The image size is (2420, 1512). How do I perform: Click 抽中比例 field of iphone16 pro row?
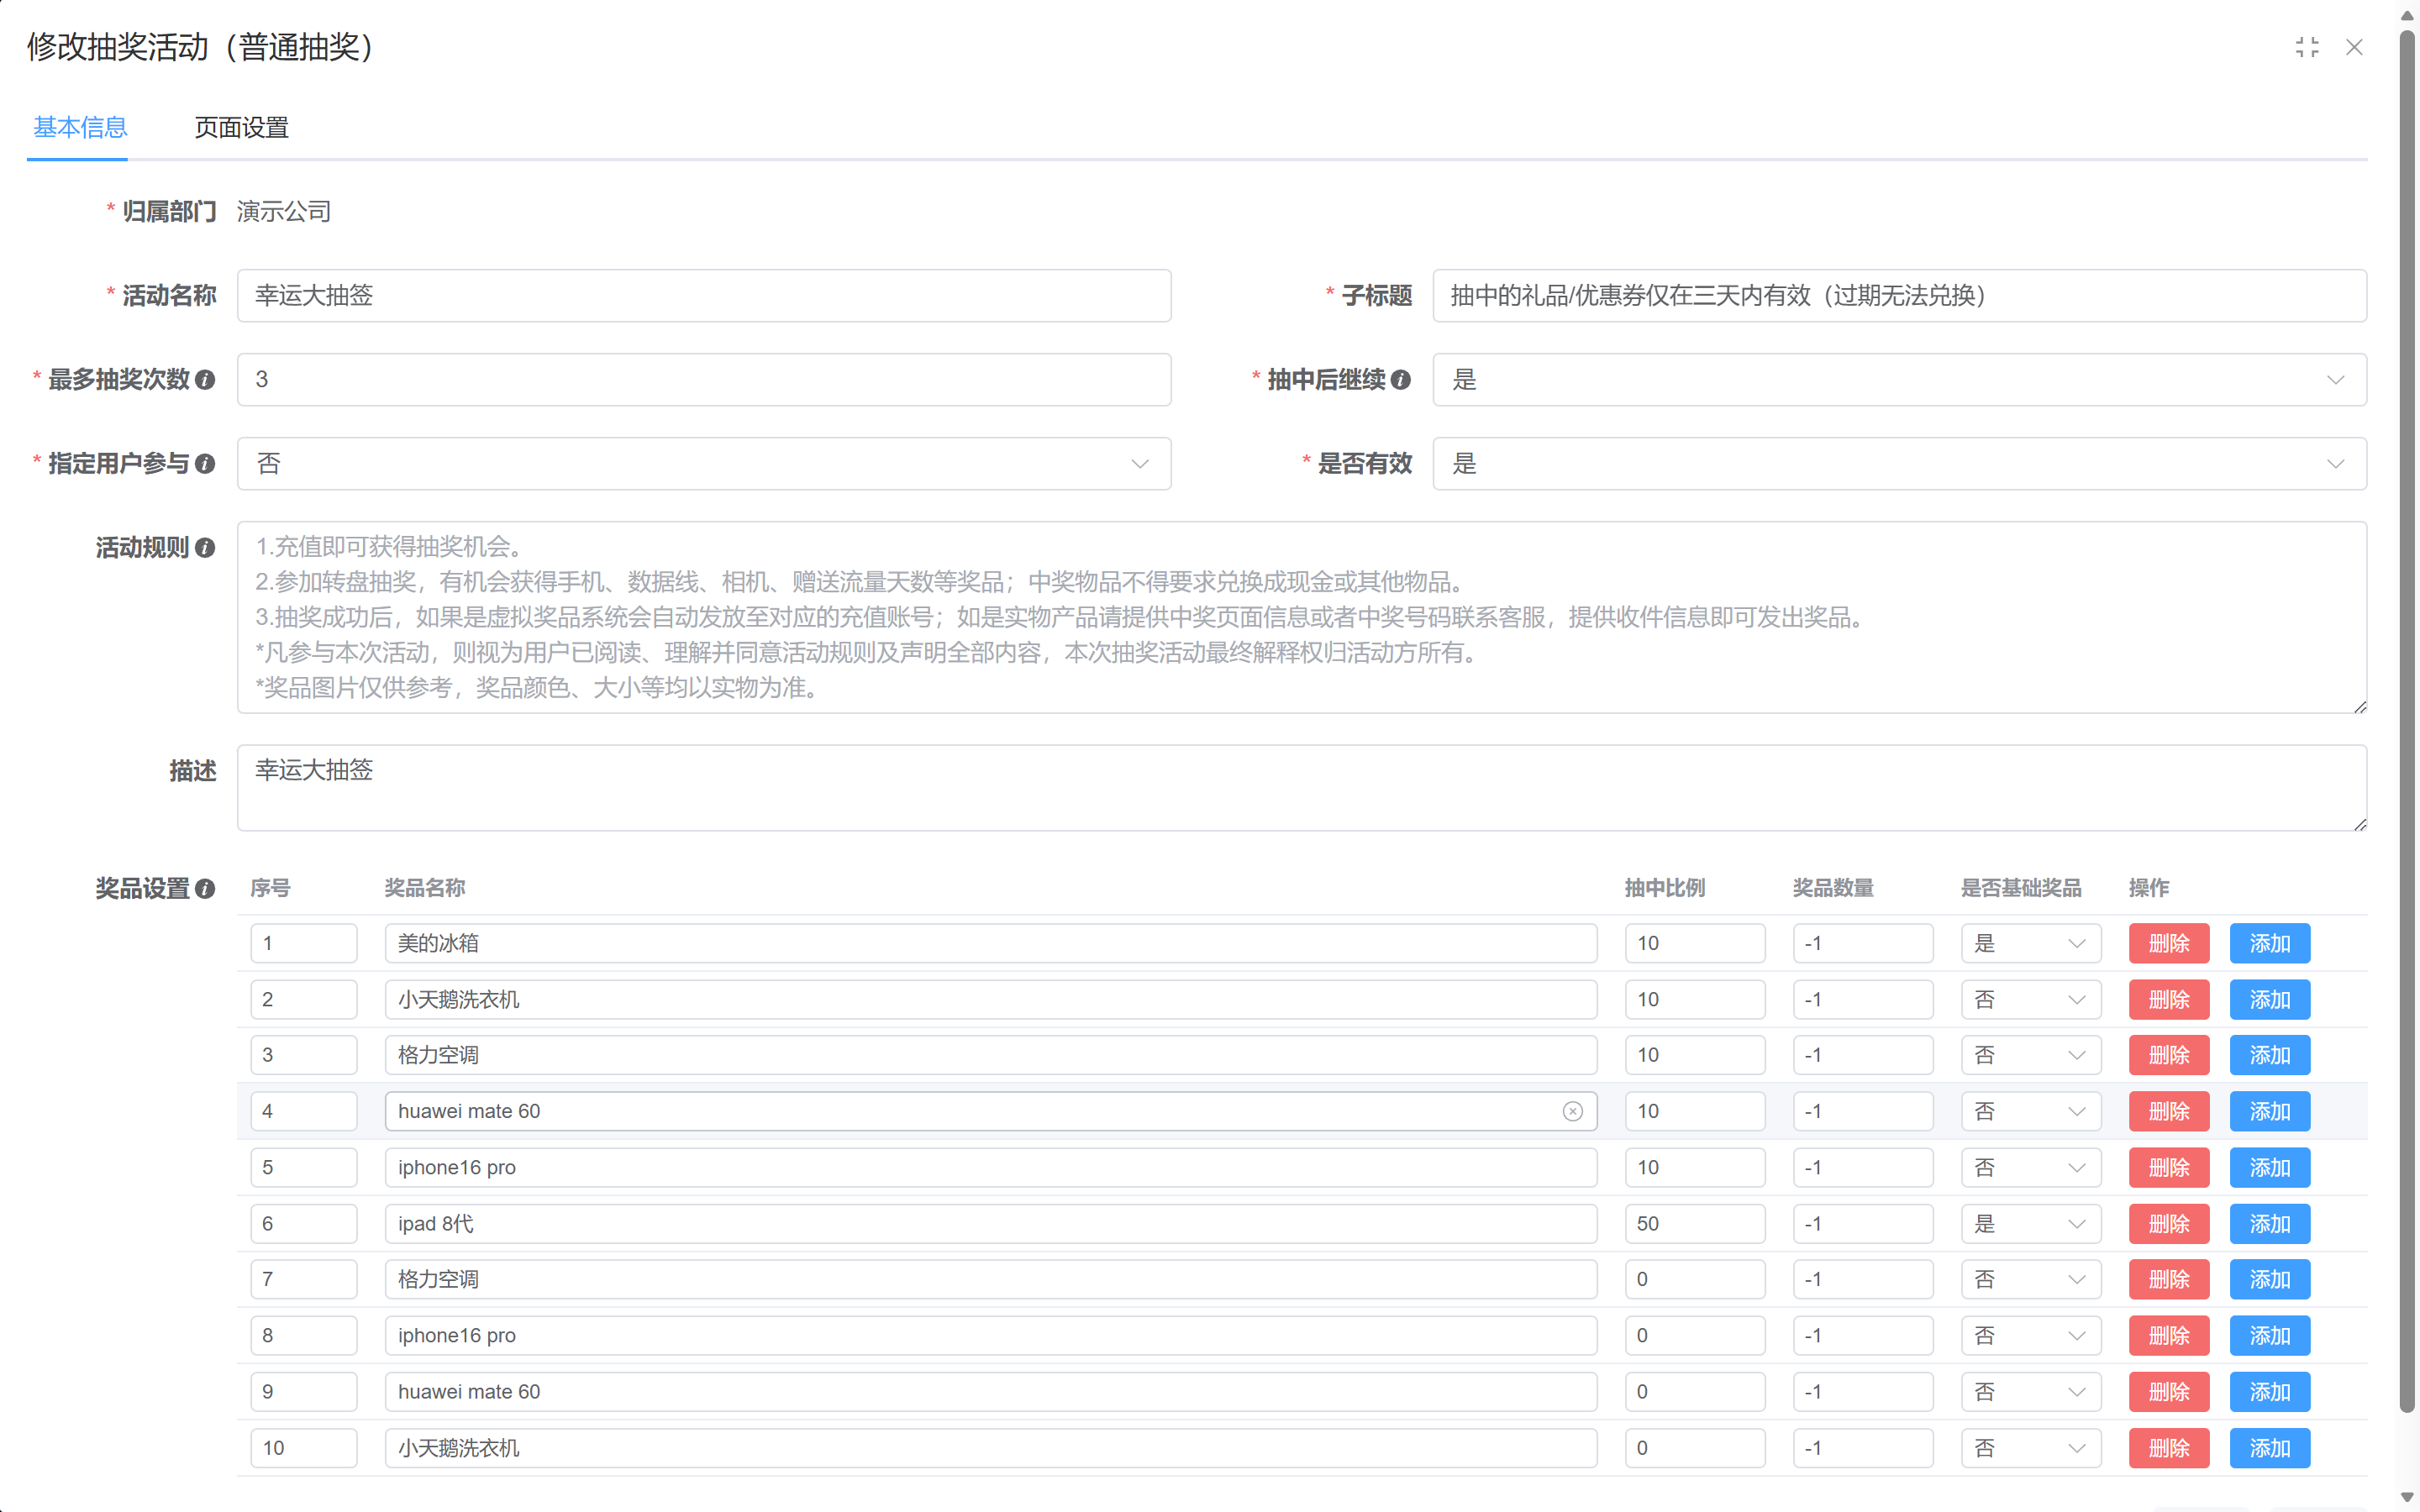coord(1695,1167)
